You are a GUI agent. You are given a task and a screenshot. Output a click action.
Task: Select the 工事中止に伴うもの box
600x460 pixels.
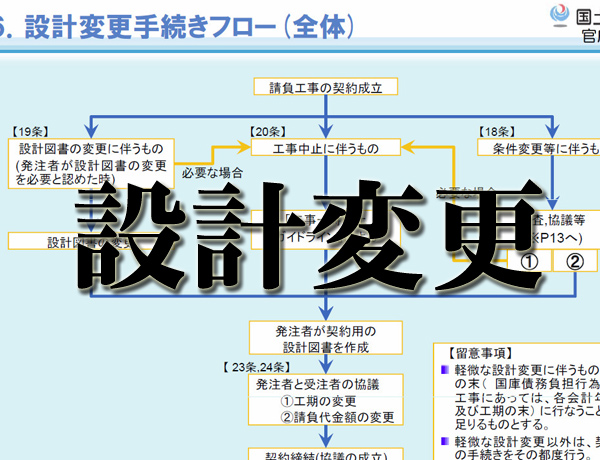coord(326,149)
